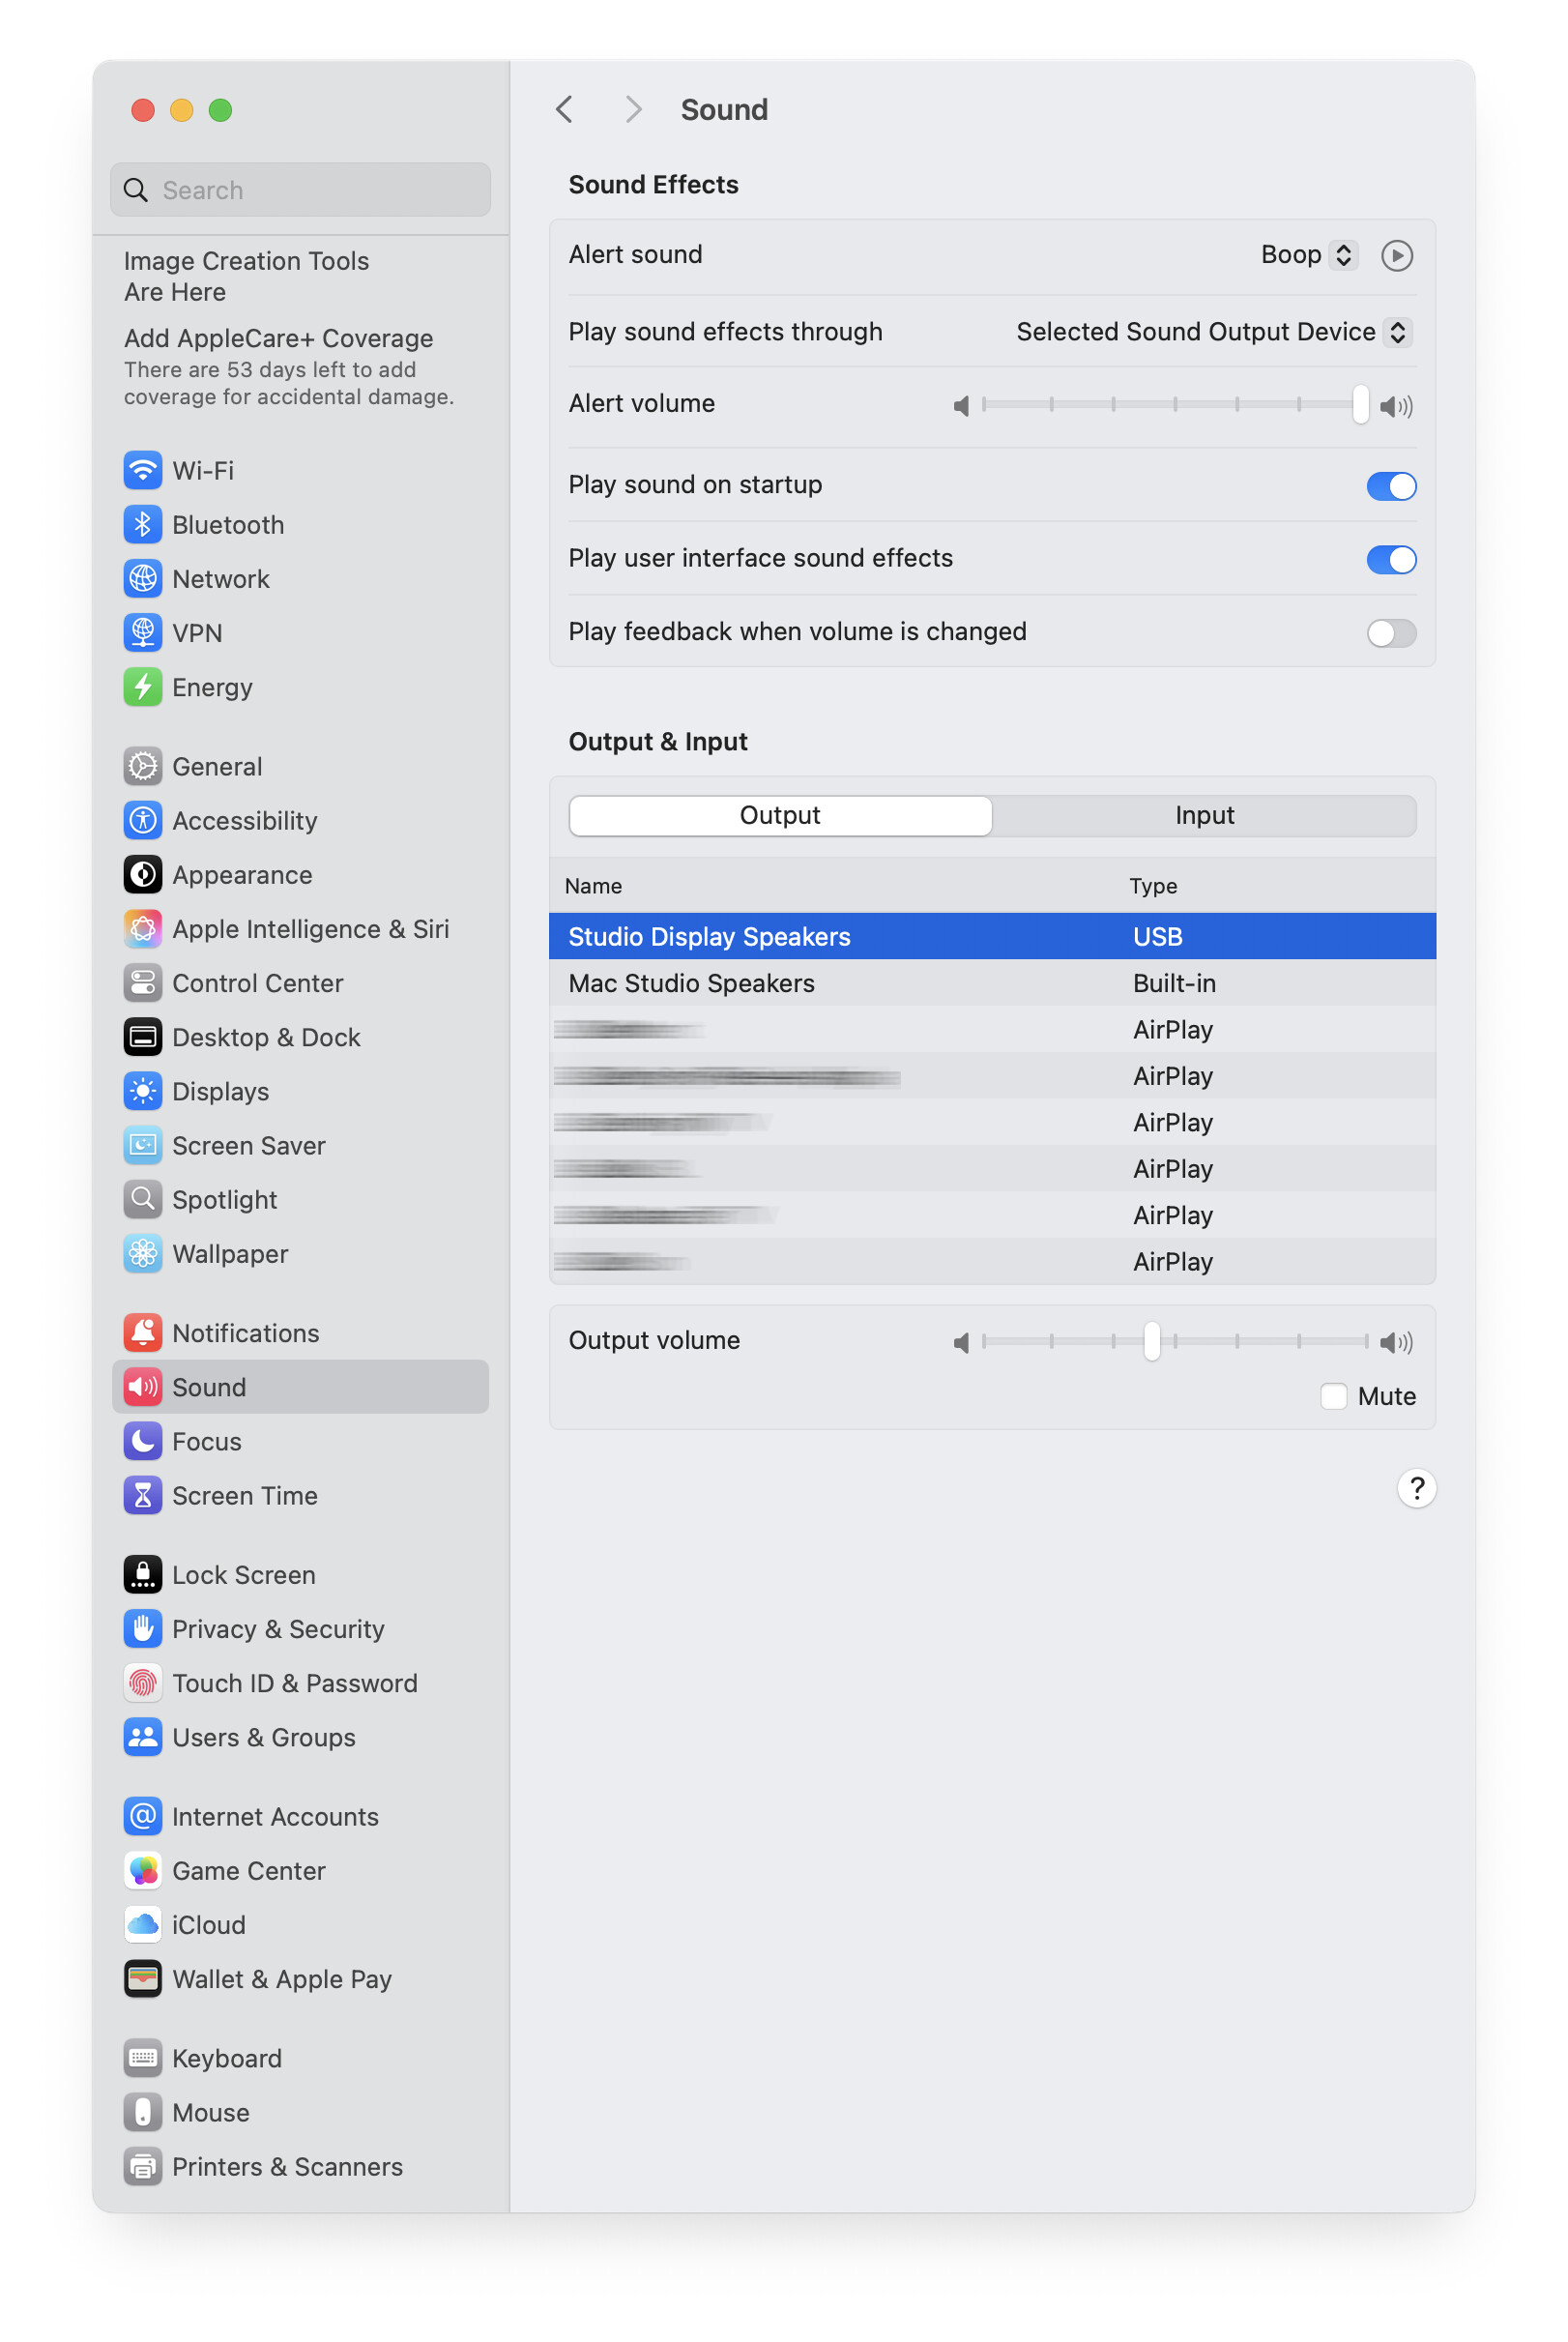1568x2342 pixels.
Task: Check the Mute checkbox
Action: (1333, 1396)
